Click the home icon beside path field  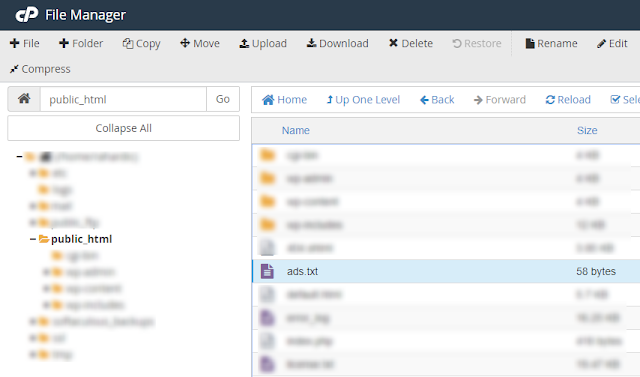pyautogui.click(x=24, y=99)
